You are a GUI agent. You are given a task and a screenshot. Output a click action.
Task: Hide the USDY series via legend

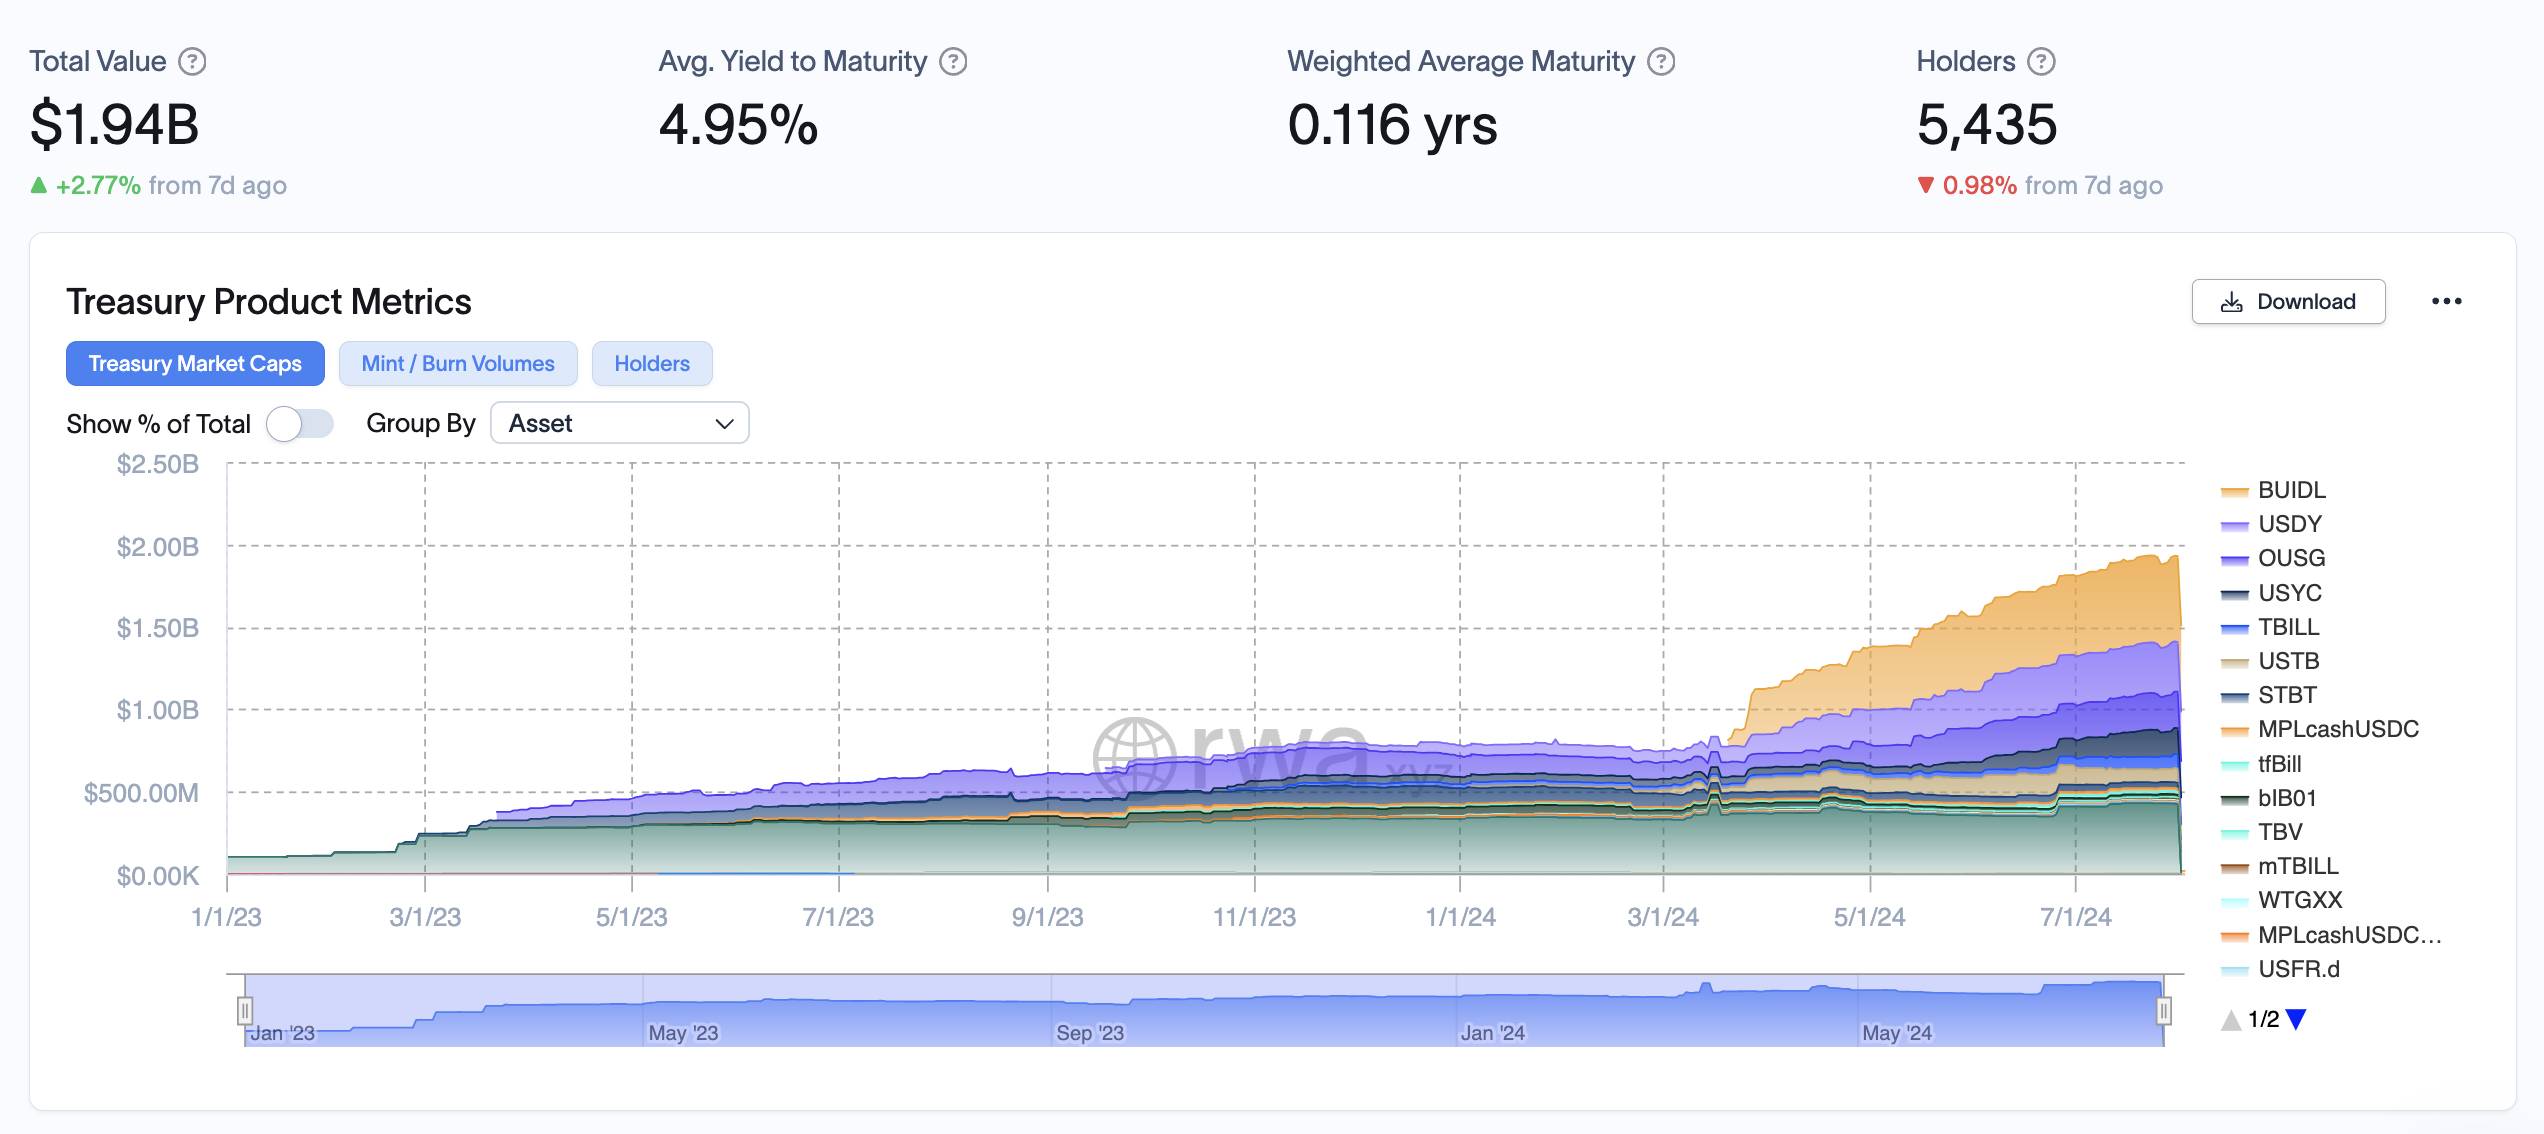[x=2289, y=524]
